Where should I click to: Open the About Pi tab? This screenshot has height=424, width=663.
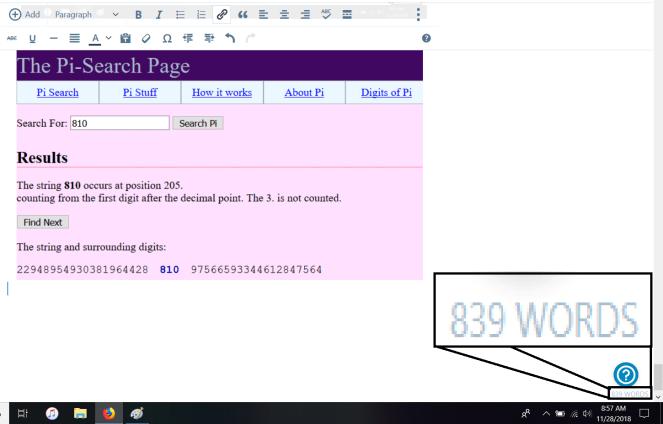[x=304, y=92]
